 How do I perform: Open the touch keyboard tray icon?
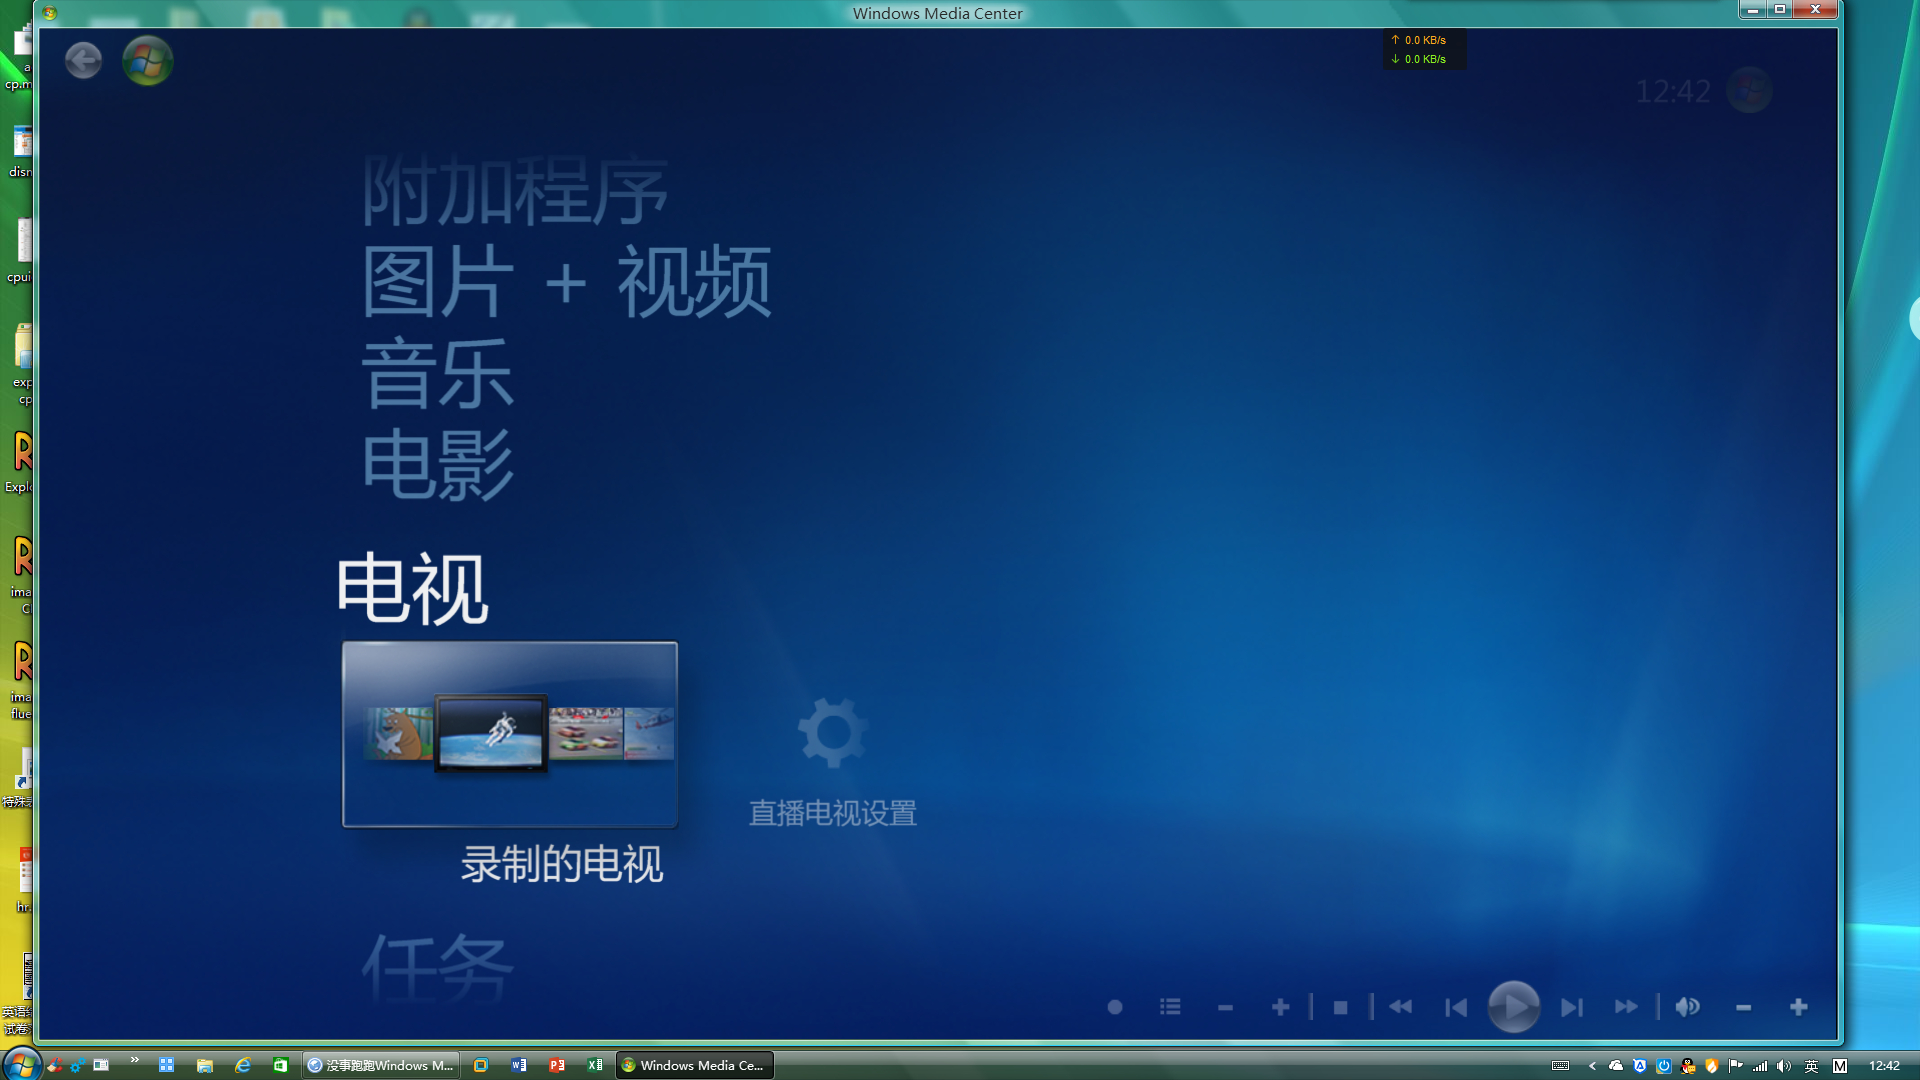coord(1560,1066)
